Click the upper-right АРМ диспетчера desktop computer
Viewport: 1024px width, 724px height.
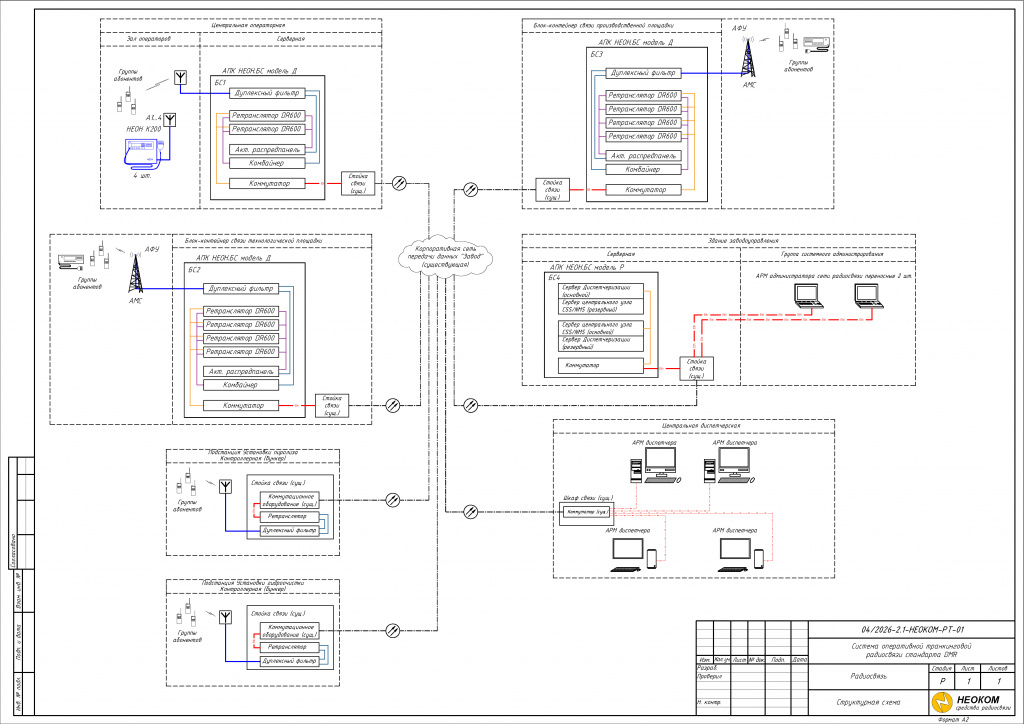click(x=729, y=465)
